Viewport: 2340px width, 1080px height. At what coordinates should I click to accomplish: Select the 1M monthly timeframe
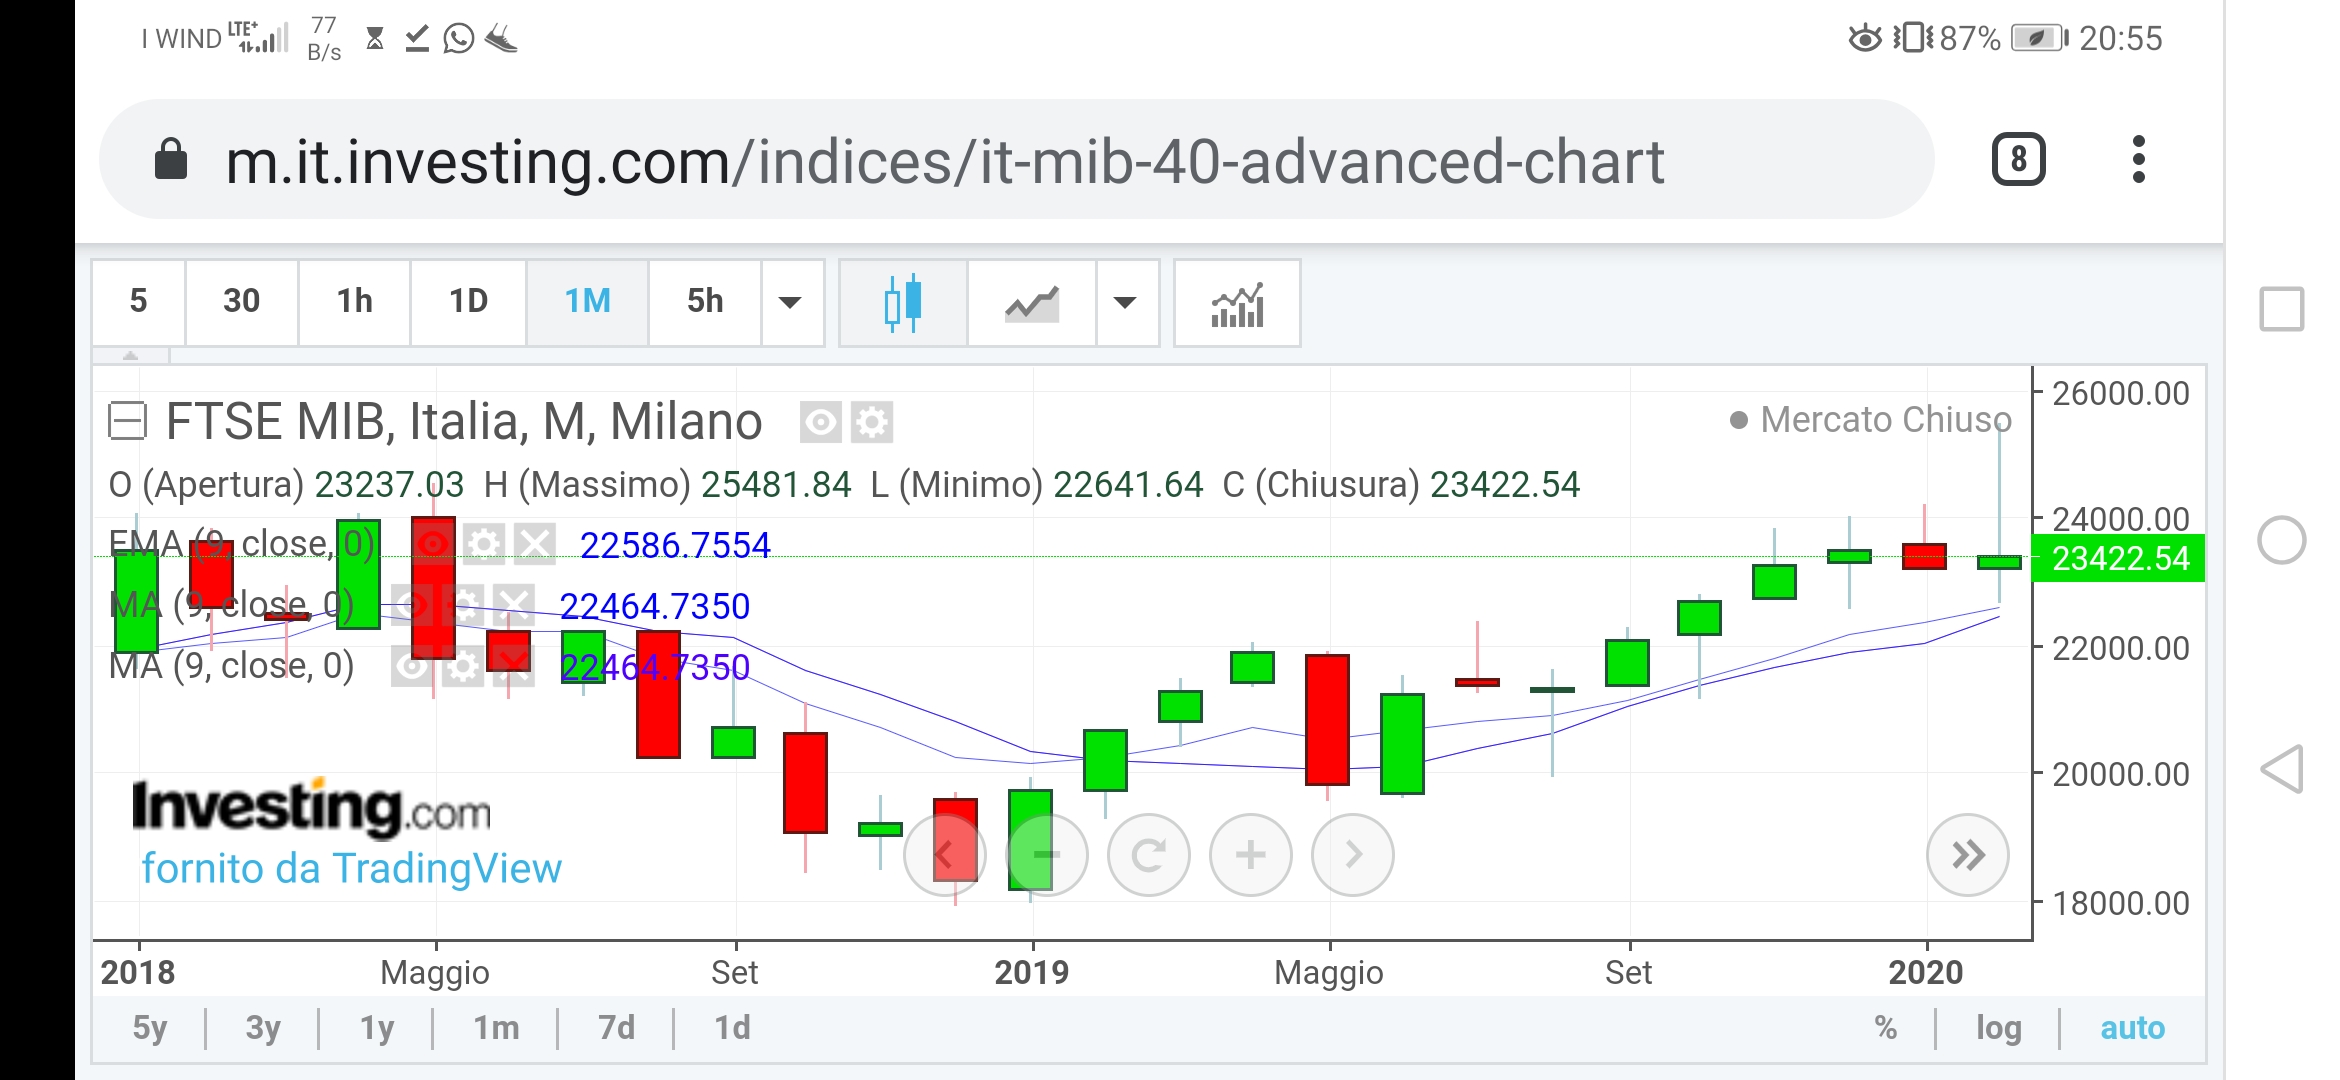pyautogui.click(x=588, y=302)
